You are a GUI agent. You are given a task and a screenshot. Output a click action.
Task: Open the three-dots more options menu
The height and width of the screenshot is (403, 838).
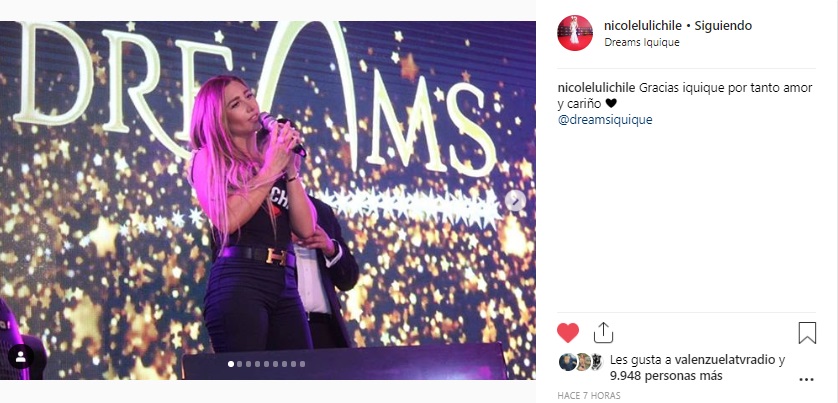tap(806, 380)
